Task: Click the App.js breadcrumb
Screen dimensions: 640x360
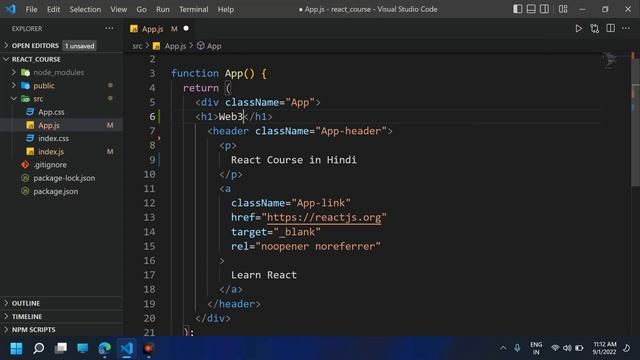Action: [x=175, y=46]
